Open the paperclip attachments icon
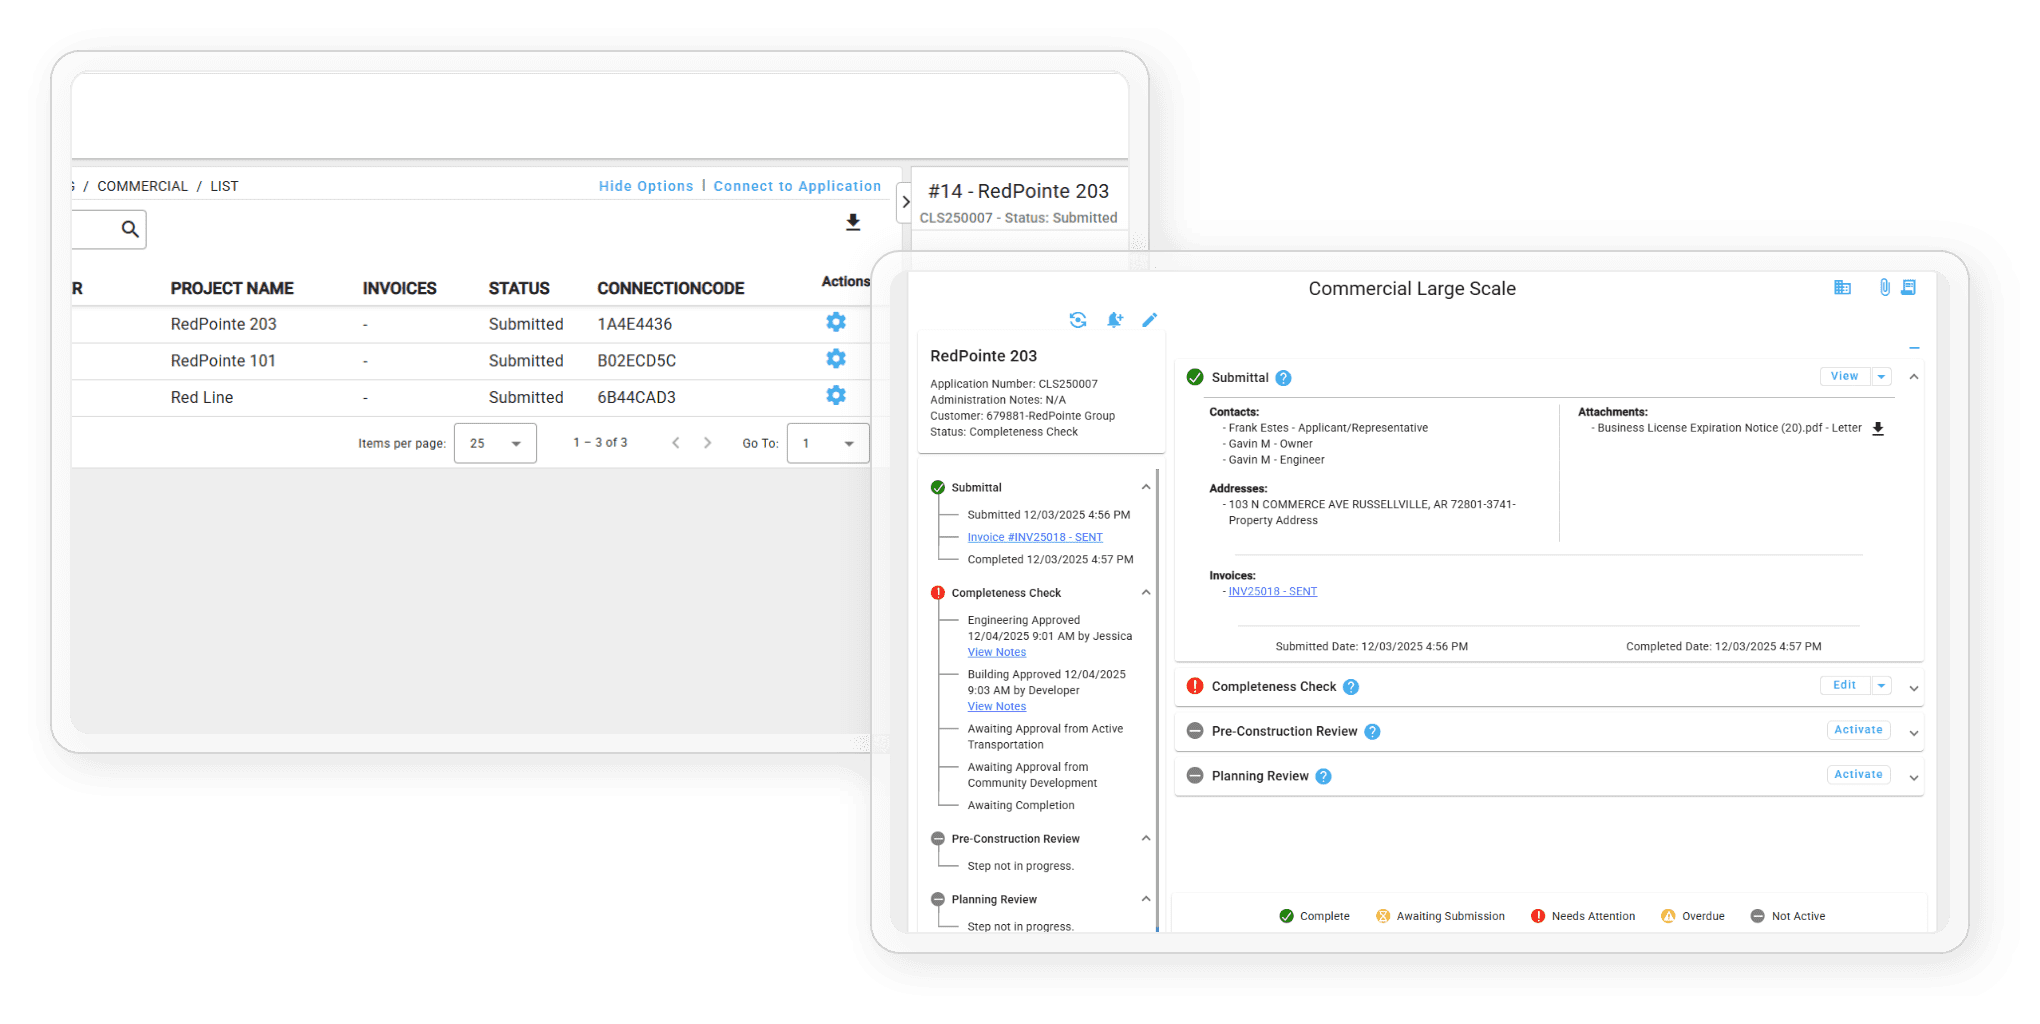The height and width of the screenshot is (1024, 2040). pos(1884,288)
